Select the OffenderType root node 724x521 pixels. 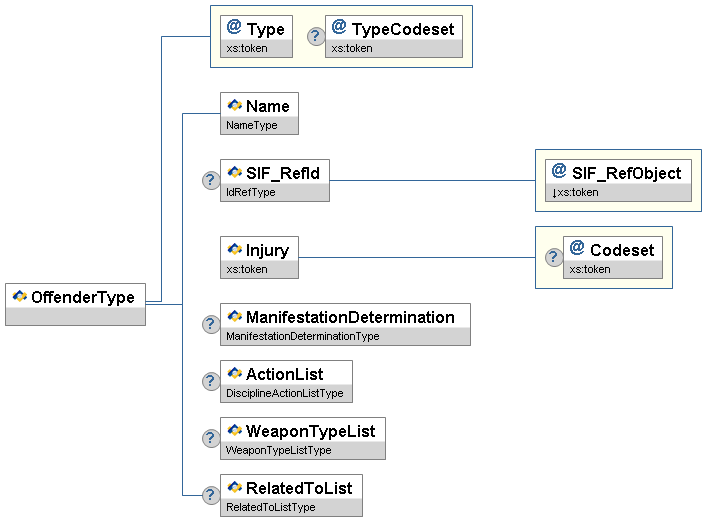click(75, 304)
